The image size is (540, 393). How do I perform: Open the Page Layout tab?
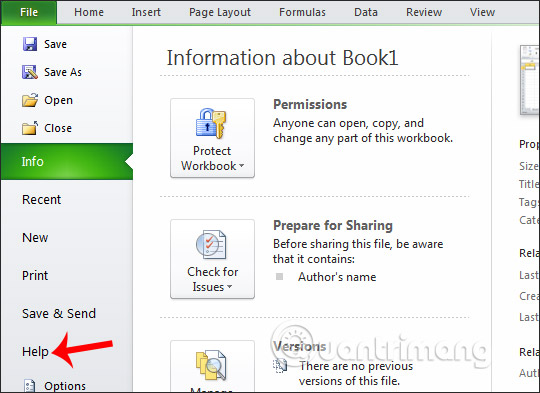click(x=220, y=12)
